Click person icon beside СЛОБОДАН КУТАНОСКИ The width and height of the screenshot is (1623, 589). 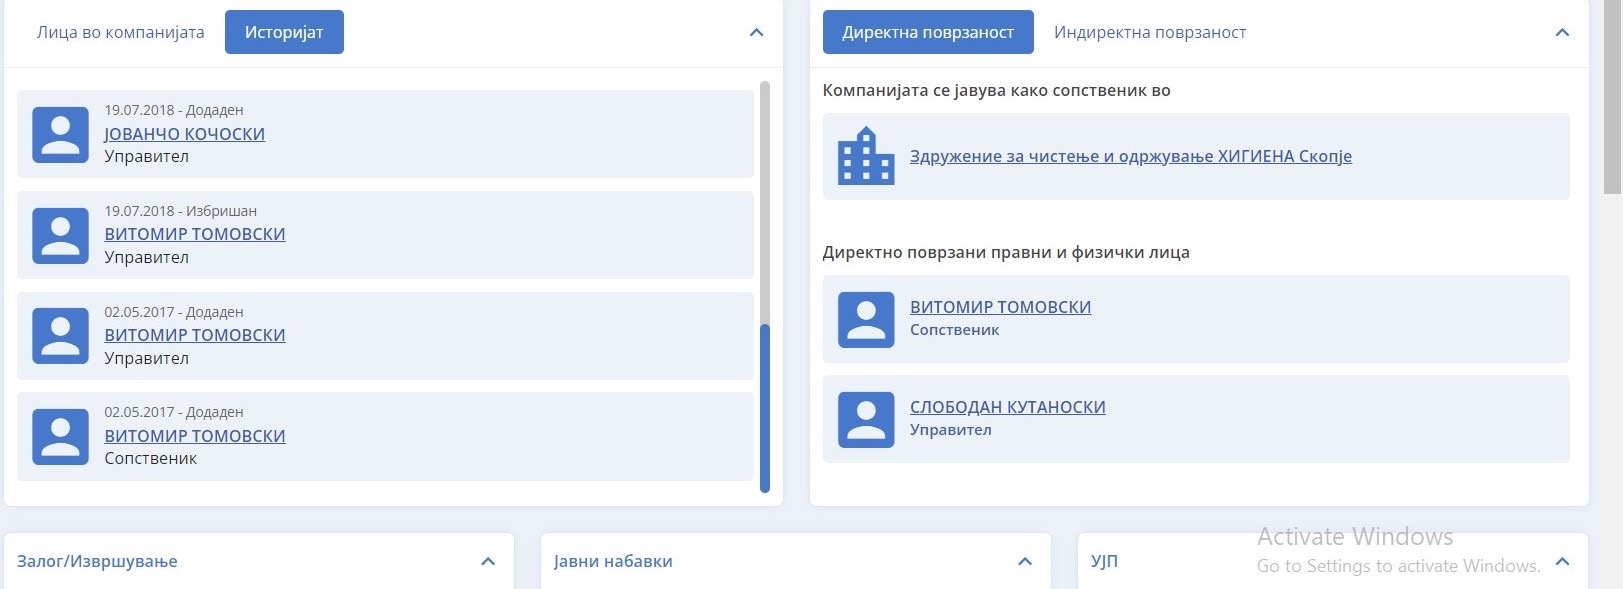pyautogui.click(x=865, y=419)
